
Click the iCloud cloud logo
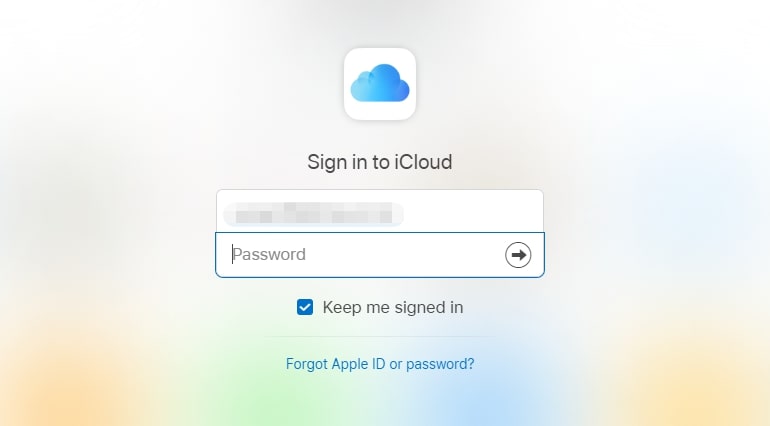[380, 84]
